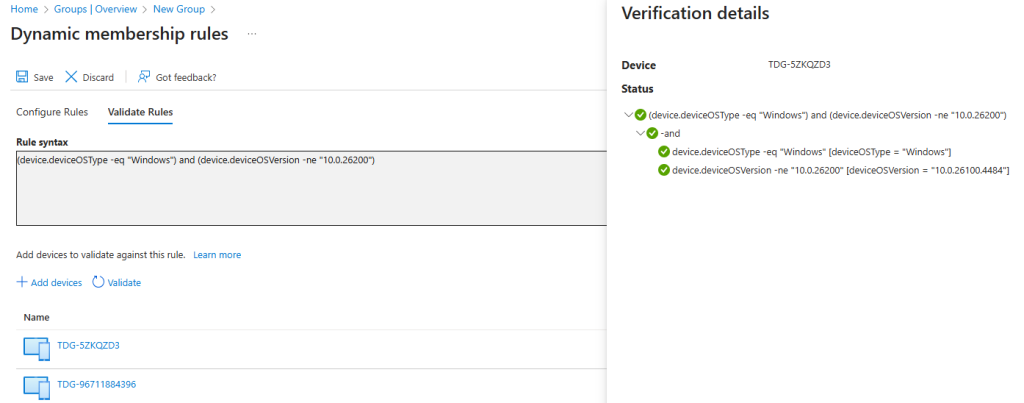Viewport: 1024px width, 403px height.
Task: Open the Learn more link
Action: (217, 255)
